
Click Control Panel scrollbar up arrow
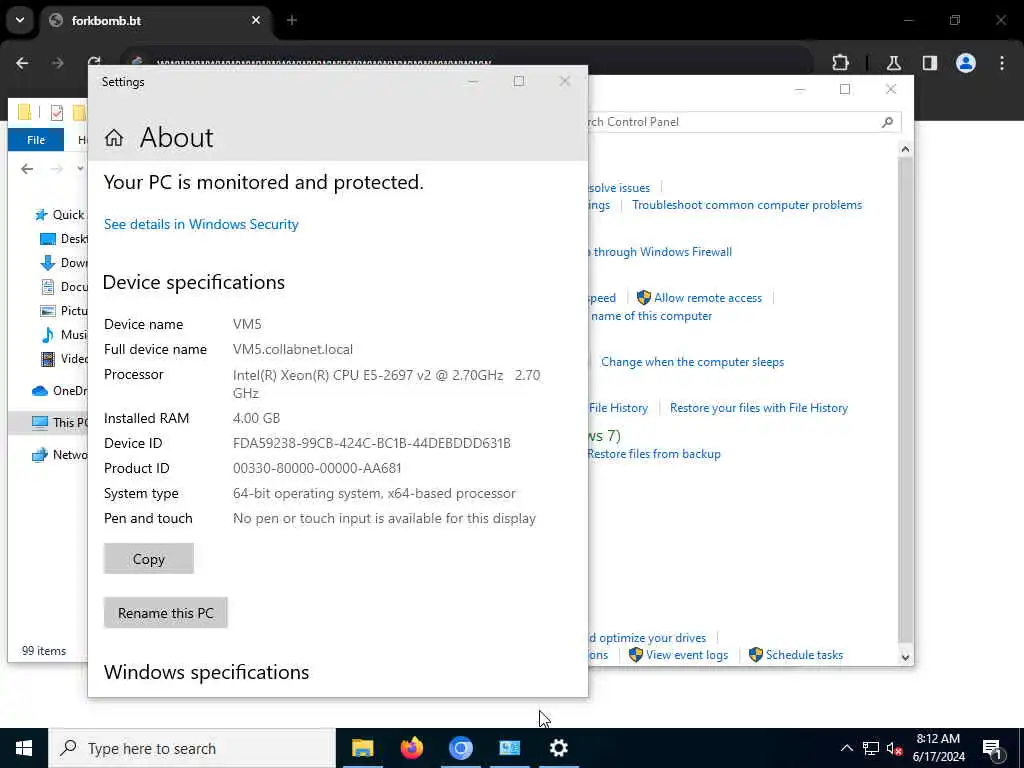click(x=905, y=150)
